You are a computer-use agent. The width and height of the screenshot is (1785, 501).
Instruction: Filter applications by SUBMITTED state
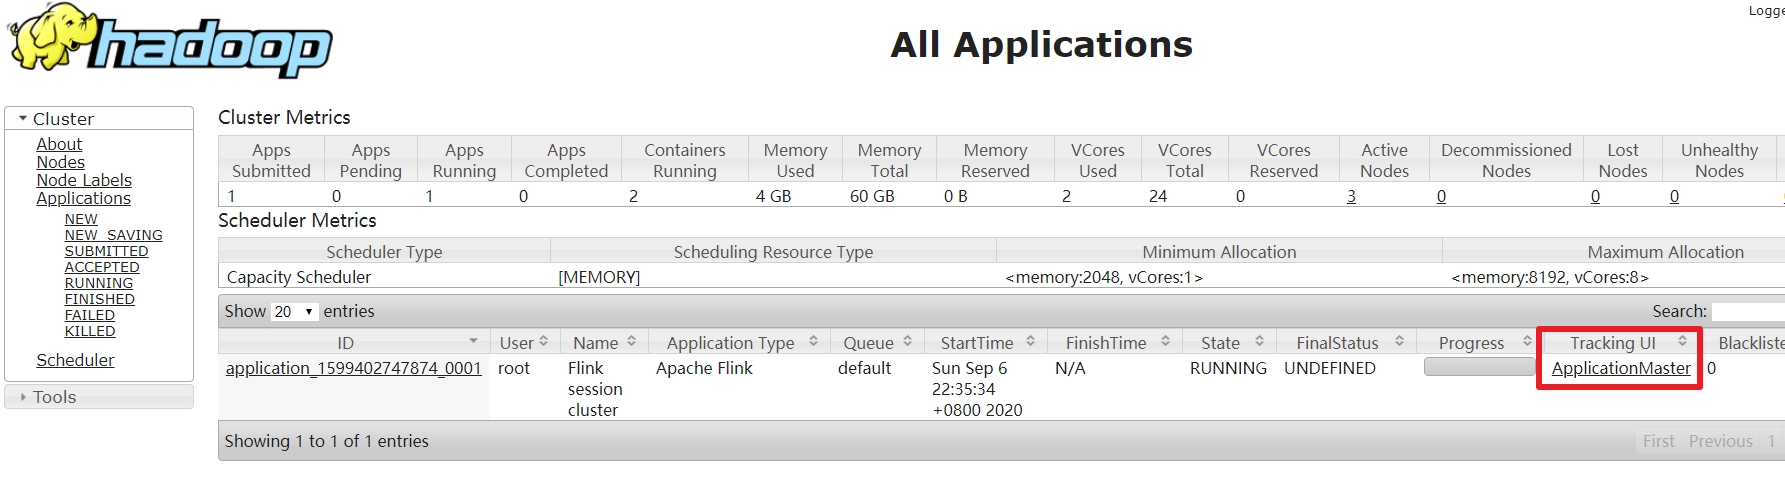point(106,251)
